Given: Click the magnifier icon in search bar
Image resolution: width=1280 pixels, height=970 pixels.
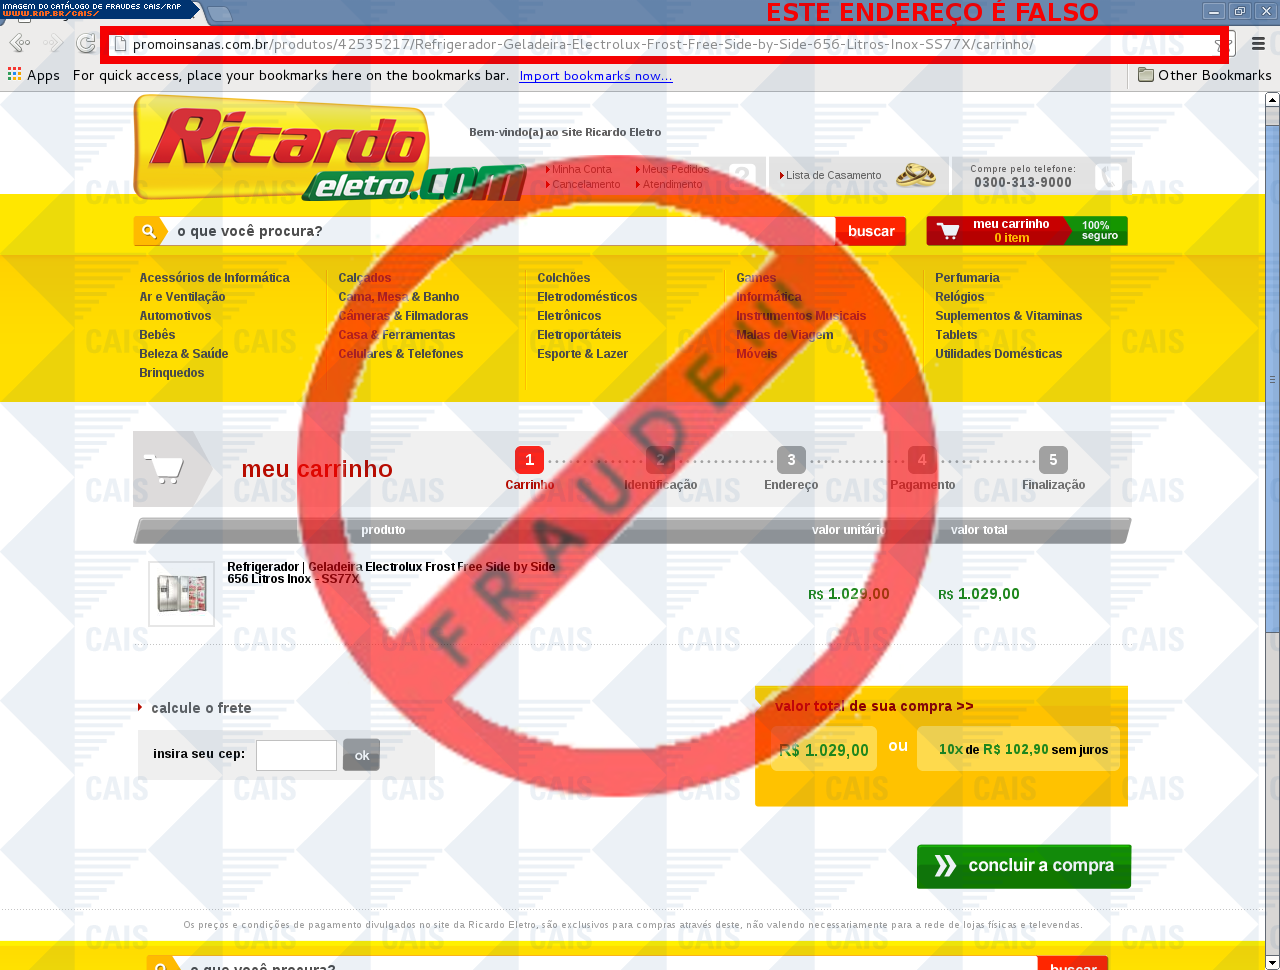Looking at the screenshot, I should point(148,231).
